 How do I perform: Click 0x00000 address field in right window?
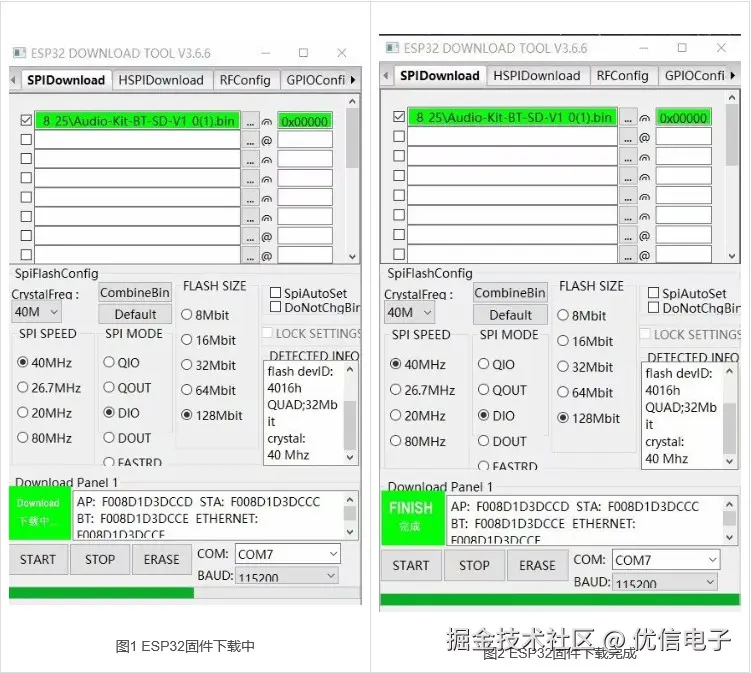(683, 117)
